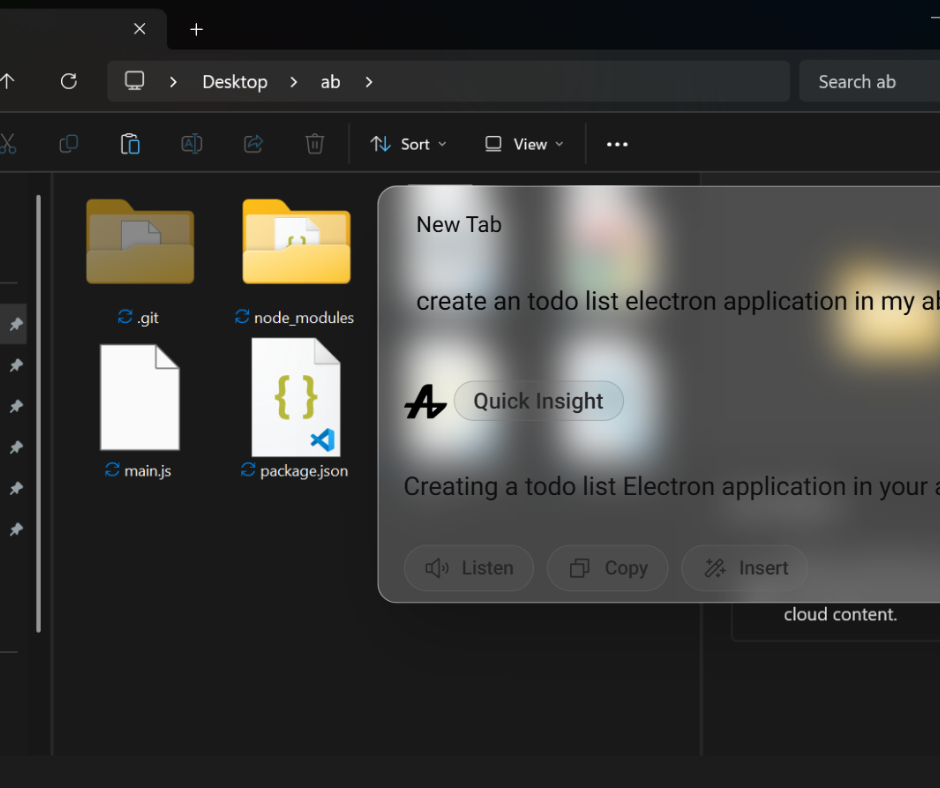
Task: Open the Sort dropdown menu
Action: coord(408,144)
